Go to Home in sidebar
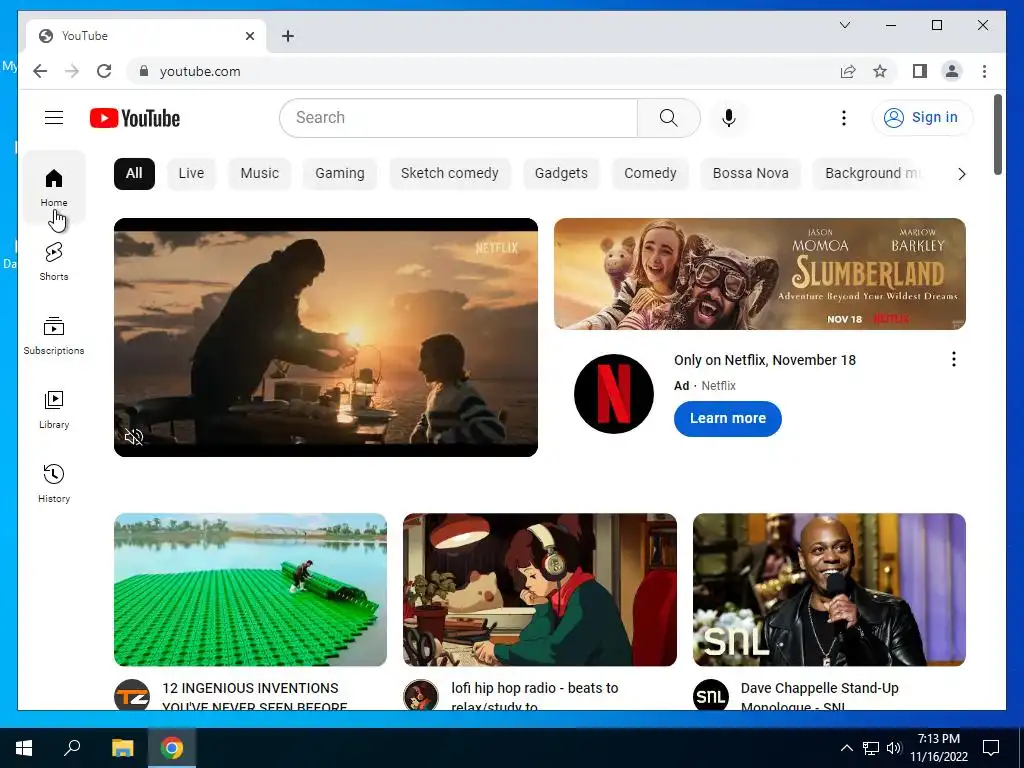The height and width of the screenshot is (768, 1024). (x=54, y=187)
